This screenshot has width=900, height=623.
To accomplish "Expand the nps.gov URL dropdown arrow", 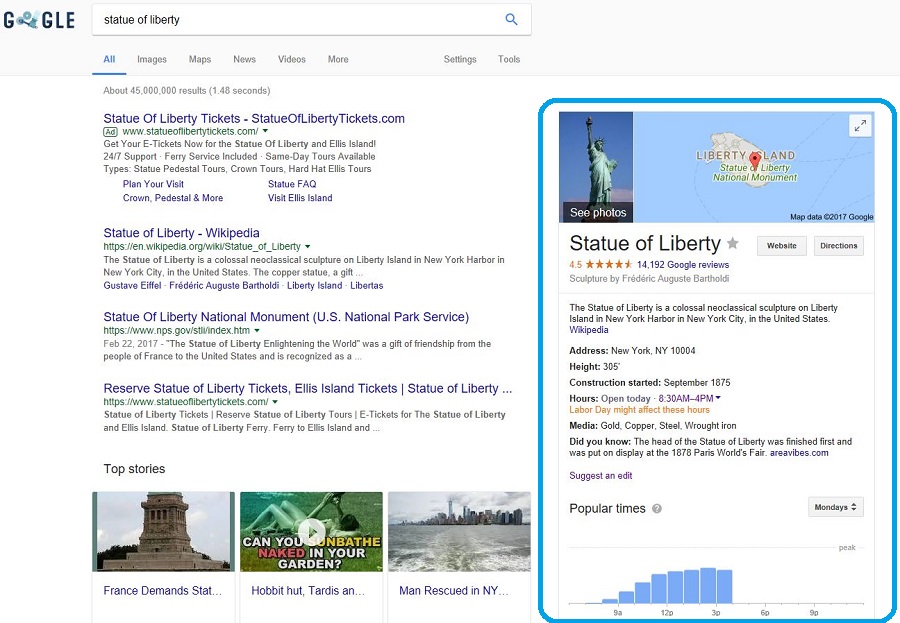I will click(257, 330).
